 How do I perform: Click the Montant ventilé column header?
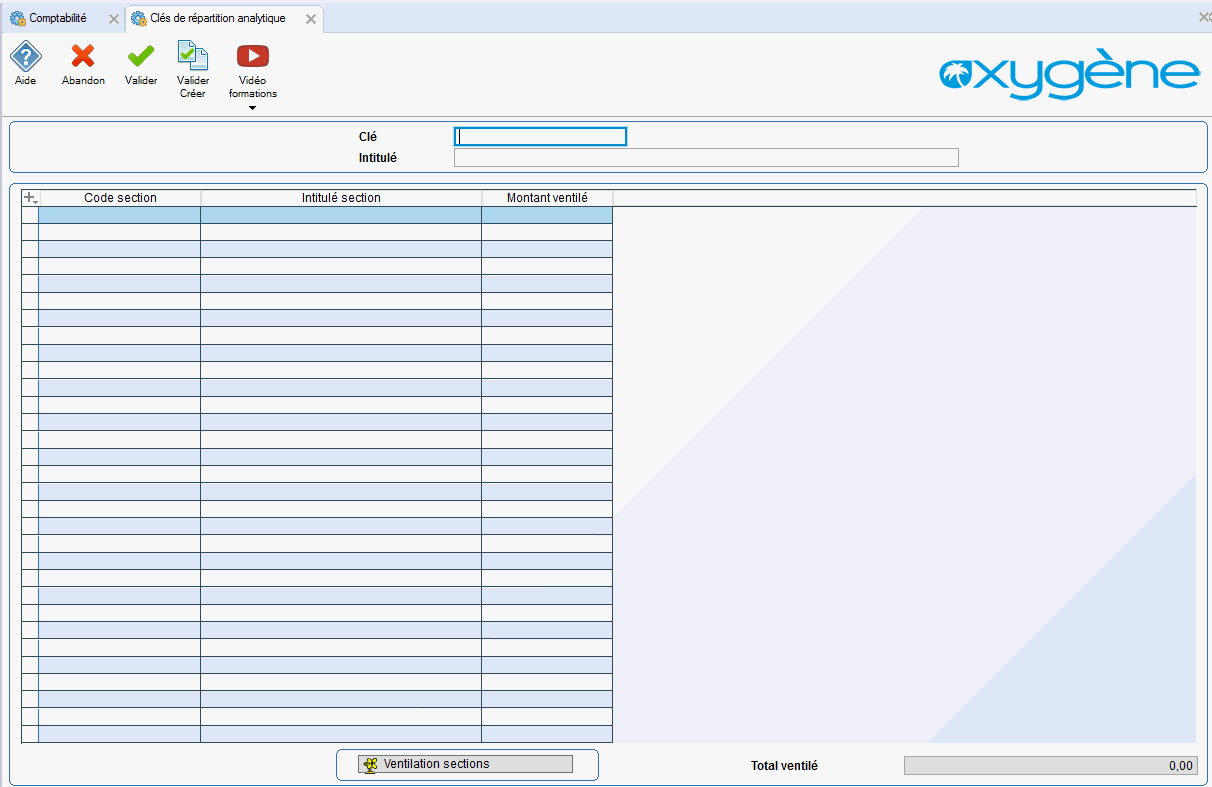click(x=547, y=198)
